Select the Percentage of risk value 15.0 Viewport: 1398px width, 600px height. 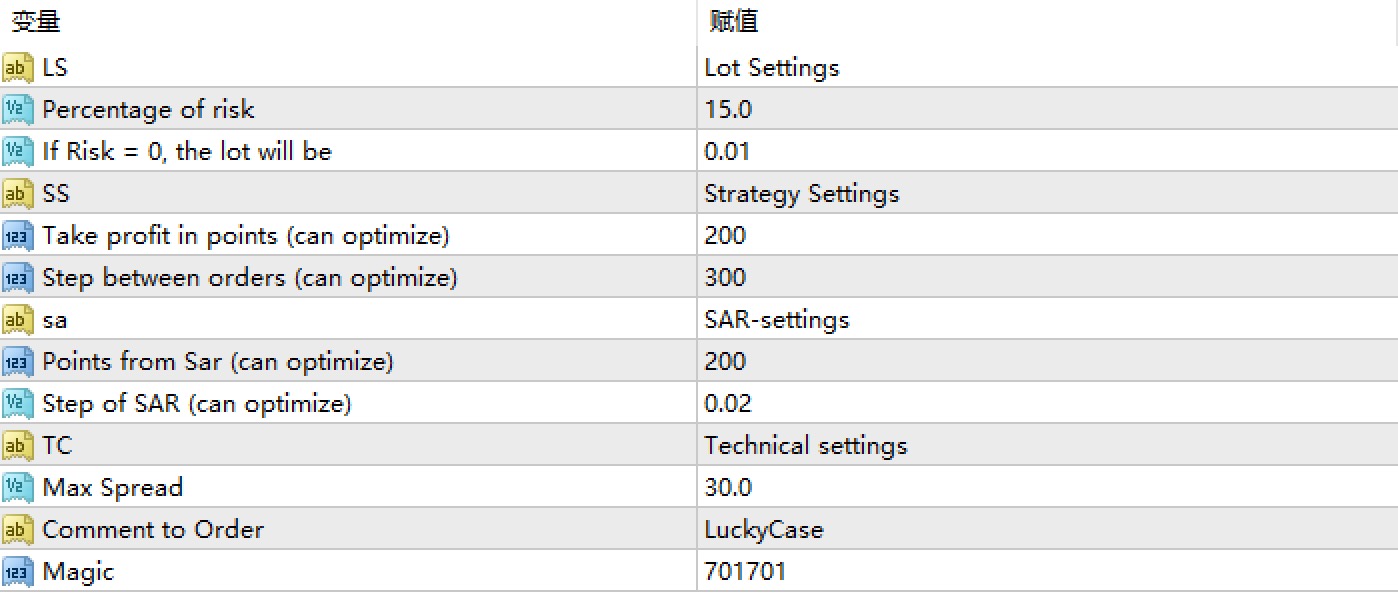pos(728,110)
